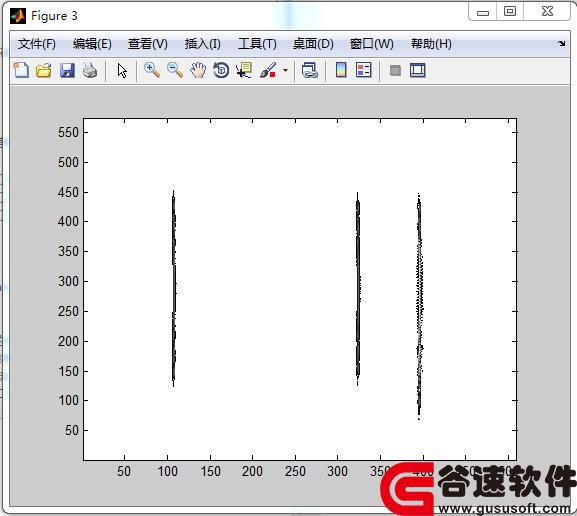Choose the Data Cursor tool
Viewport: 577px width, 516px height.
(x=244, y=70)
